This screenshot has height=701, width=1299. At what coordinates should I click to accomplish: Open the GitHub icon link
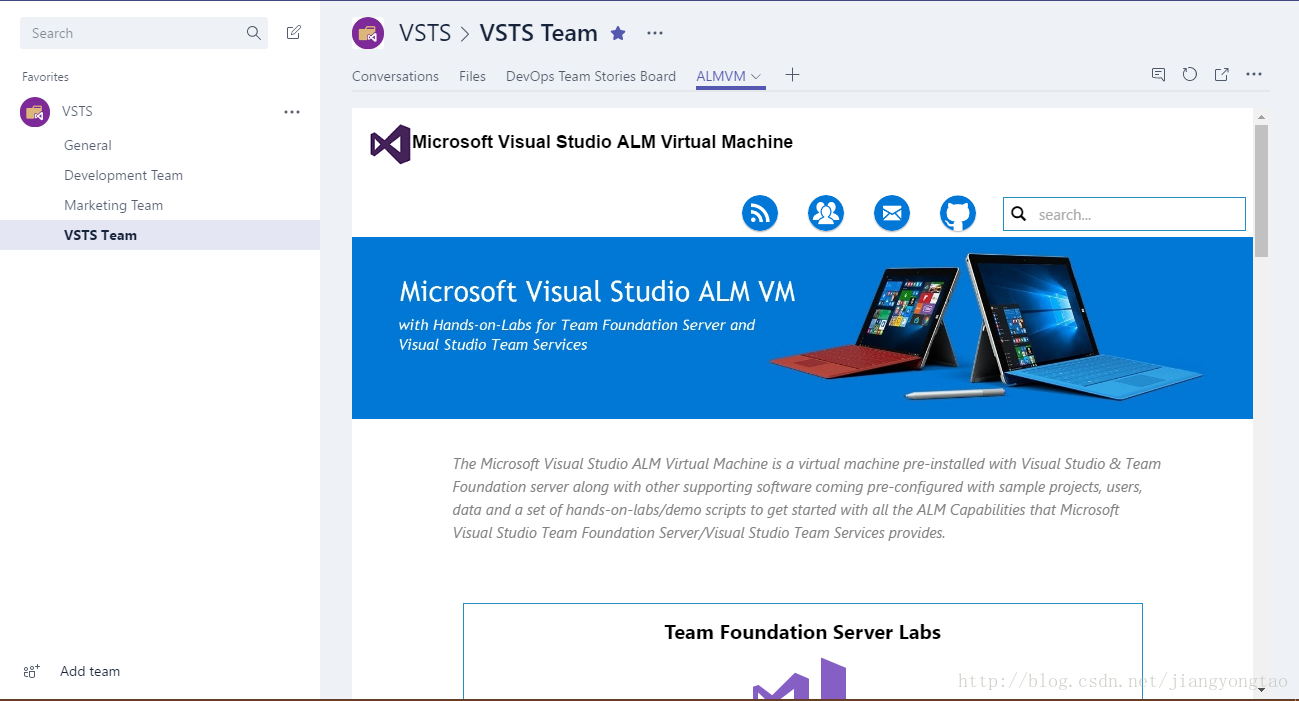[958, 213]
